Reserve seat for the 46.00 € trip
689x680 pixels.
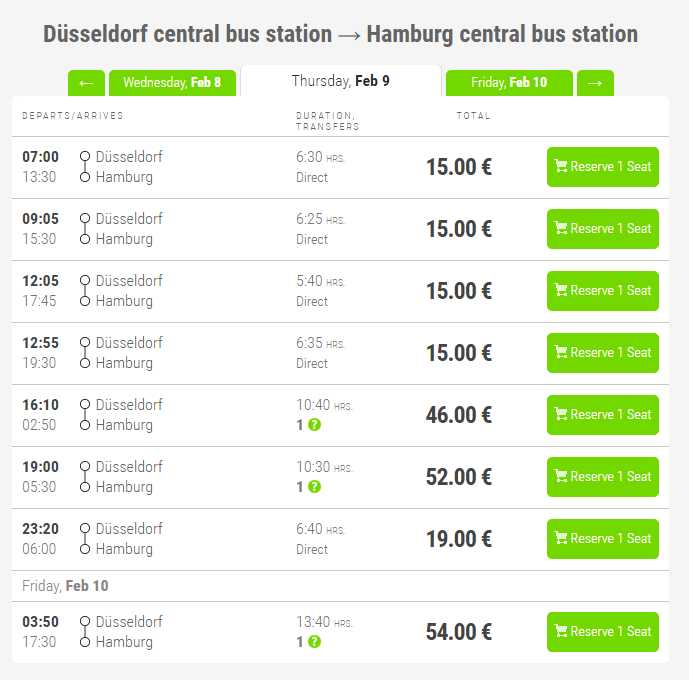click(x=602, y=415)
